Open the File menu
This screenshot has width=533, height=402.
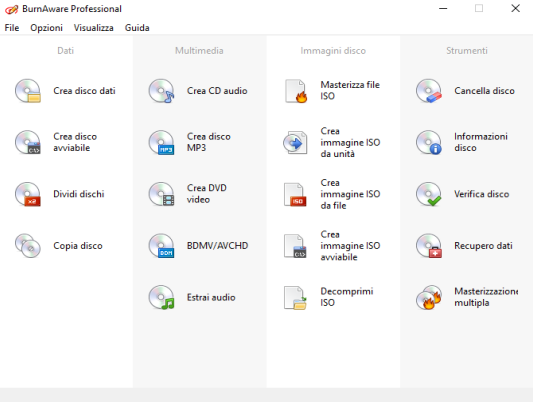12,28
